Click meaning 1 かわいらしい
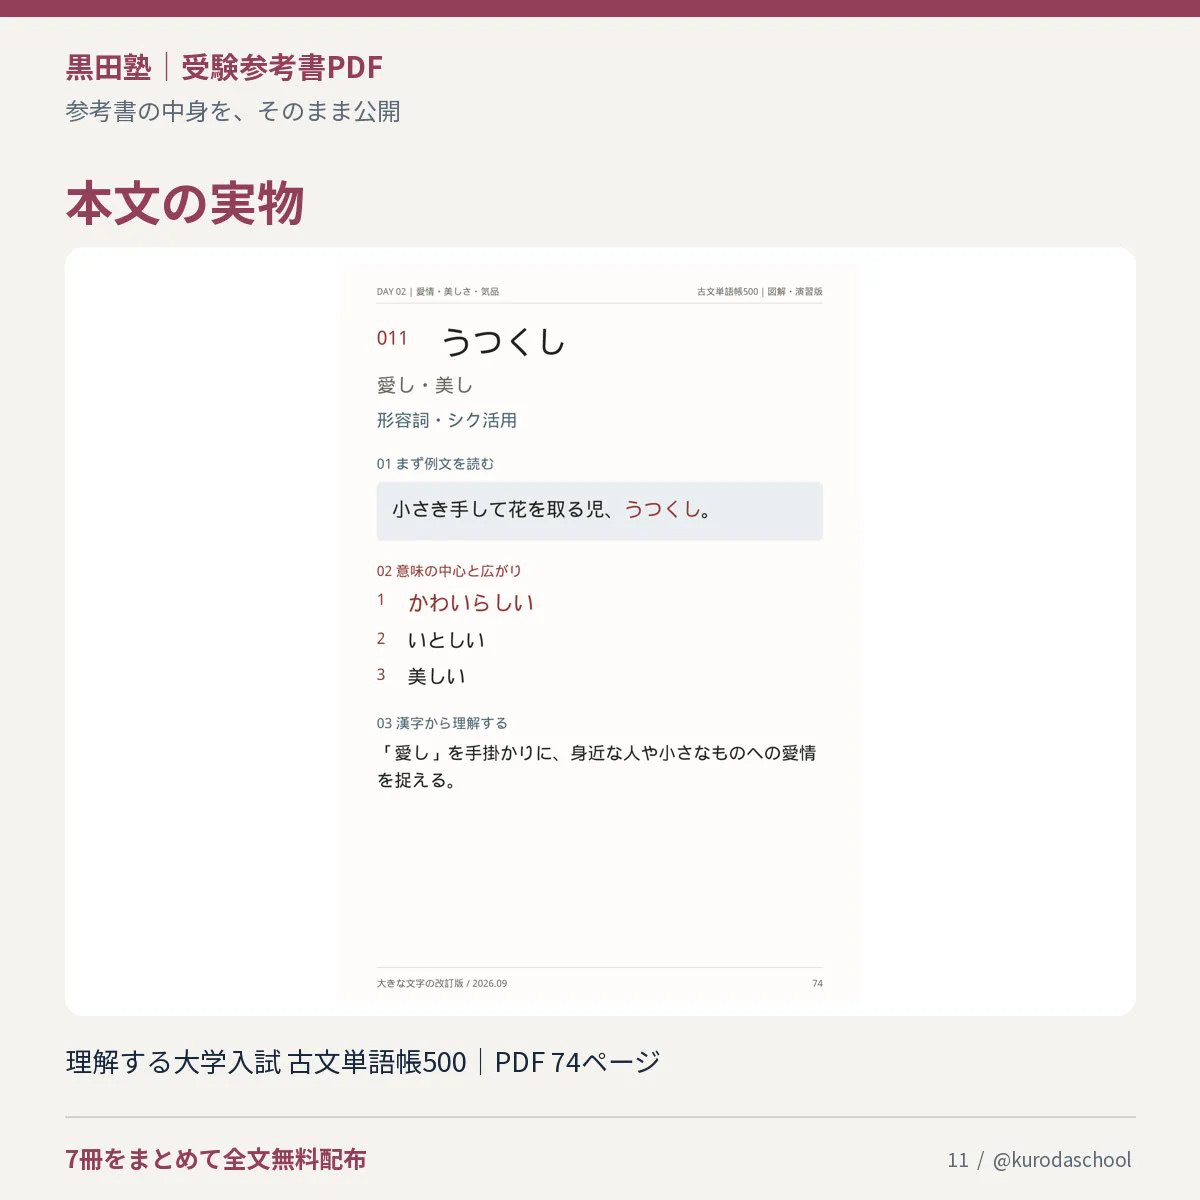The height and width of the screenshot is (1200, 1200). click(x=471, y=603)
